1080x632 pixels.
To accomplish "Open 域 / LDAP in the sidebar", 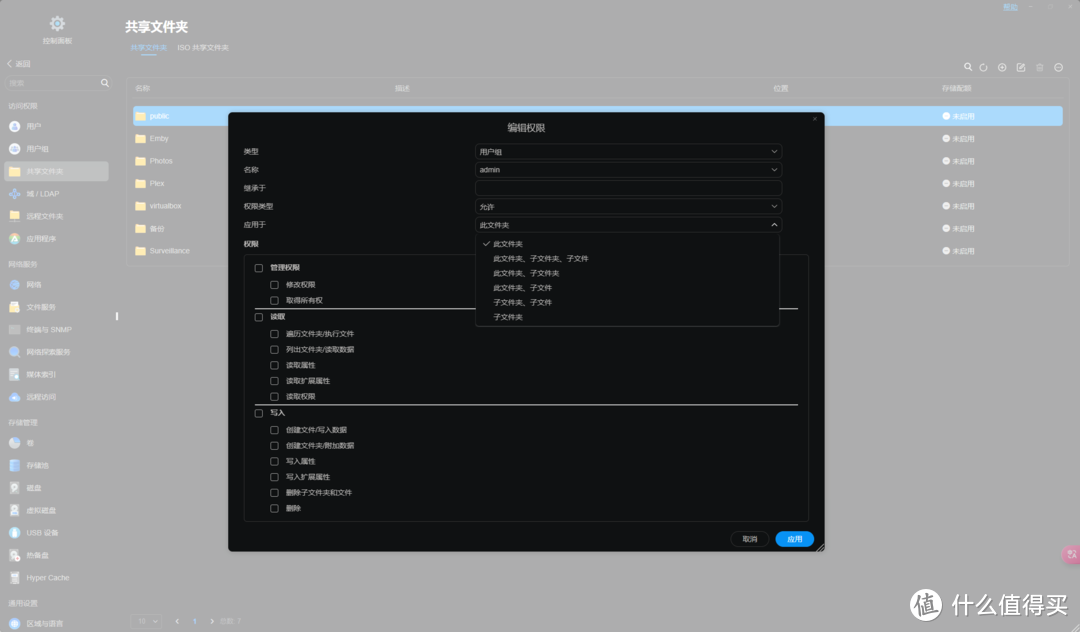I will click(x=56, y=193).
